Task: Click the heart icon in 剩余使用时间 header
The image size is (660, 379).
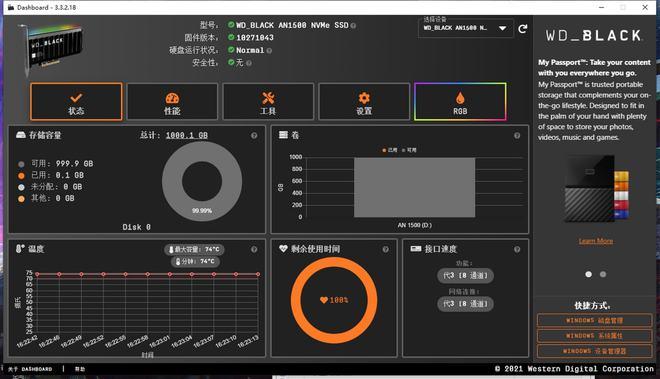Action: click(x=283, y=248)
